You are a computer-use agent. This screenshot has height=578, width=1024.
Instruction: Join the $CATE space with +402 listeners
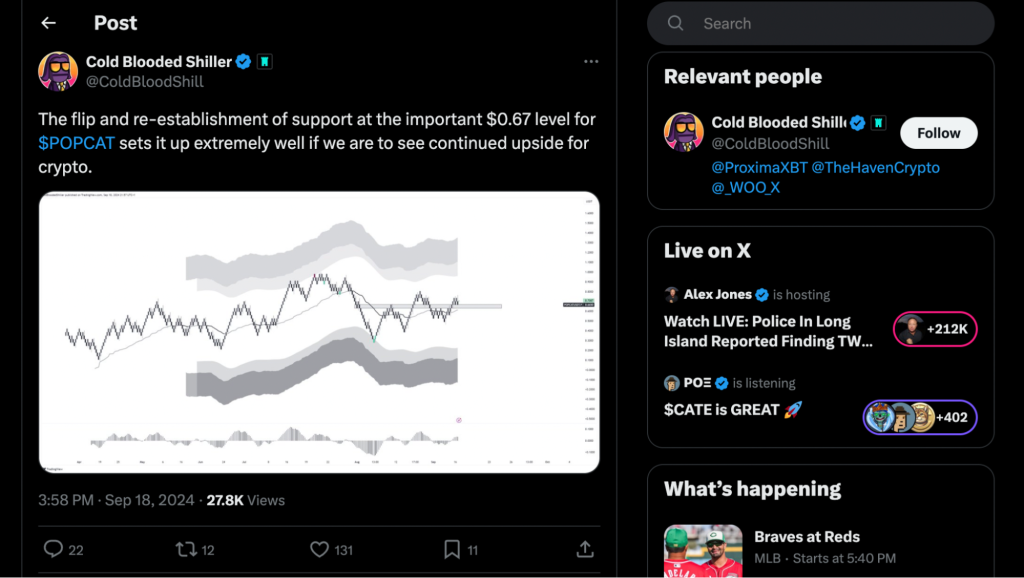tap(919, 417)
